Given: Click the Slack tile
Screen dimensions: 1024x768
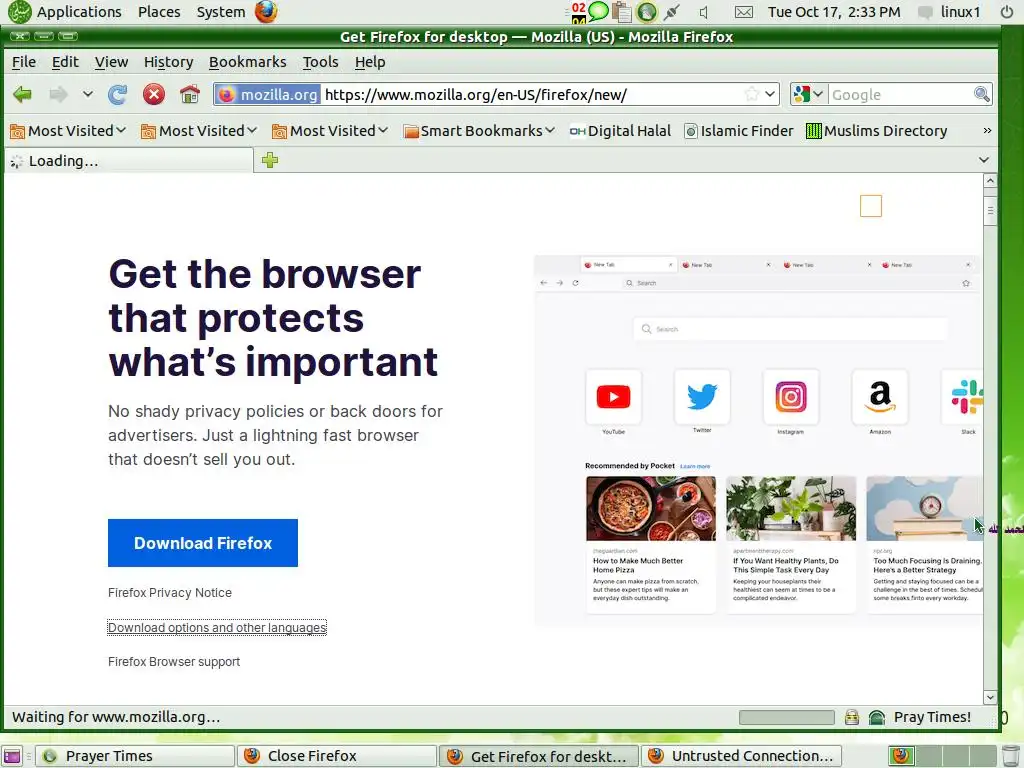Looking at the screenshot, I should [x=963, y=397].
